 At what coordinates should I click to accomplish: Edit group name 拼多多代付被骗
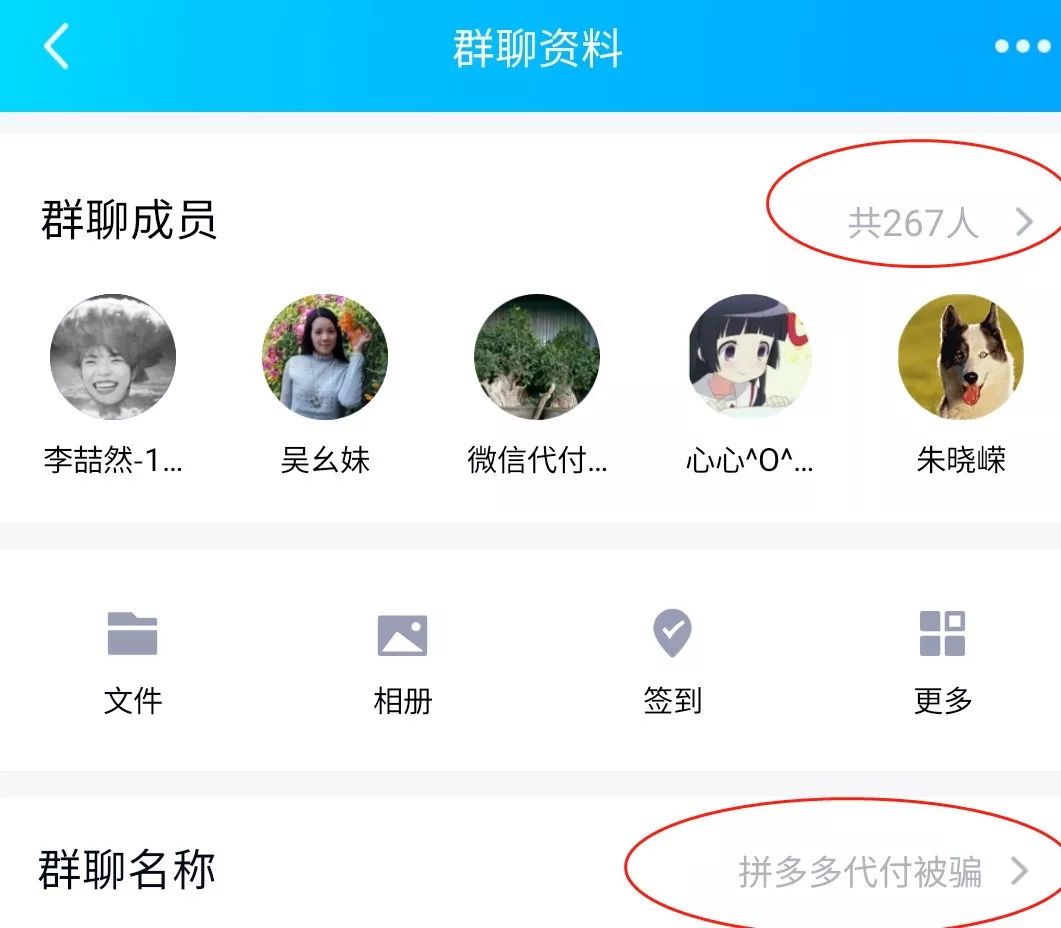coord(859,871)
